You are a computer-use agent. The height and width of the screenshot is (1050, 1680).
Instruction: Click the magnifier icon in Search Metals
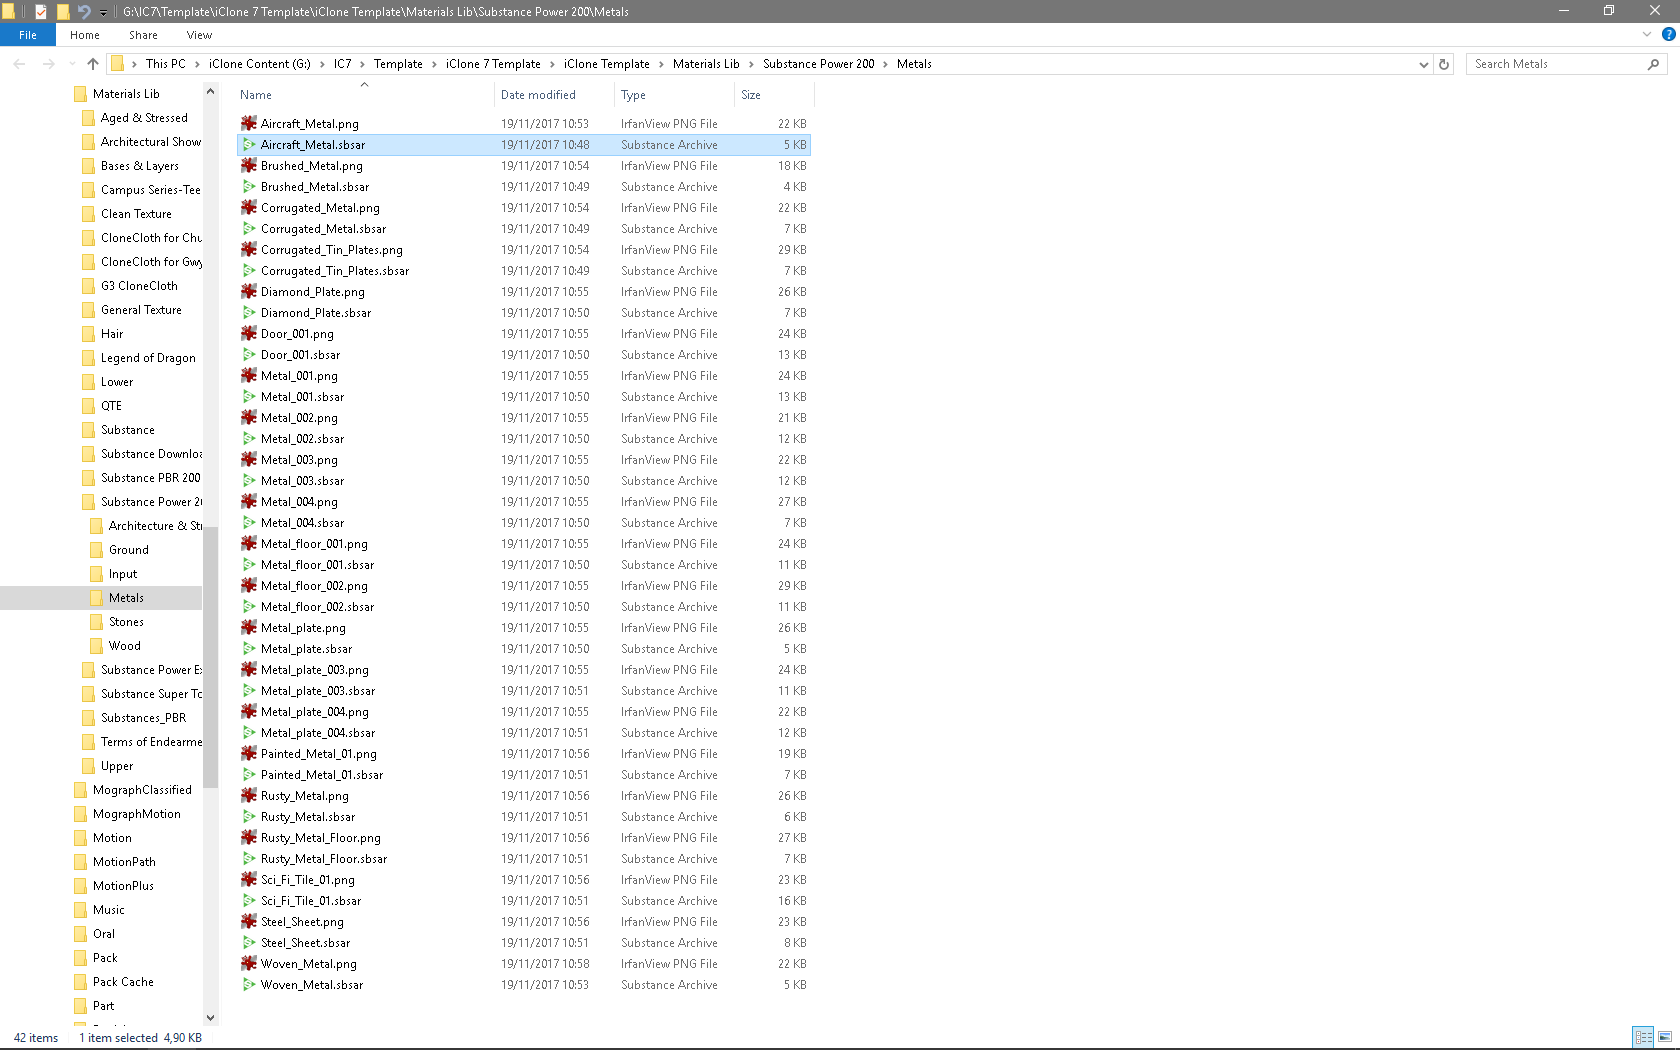[1653, 64]
